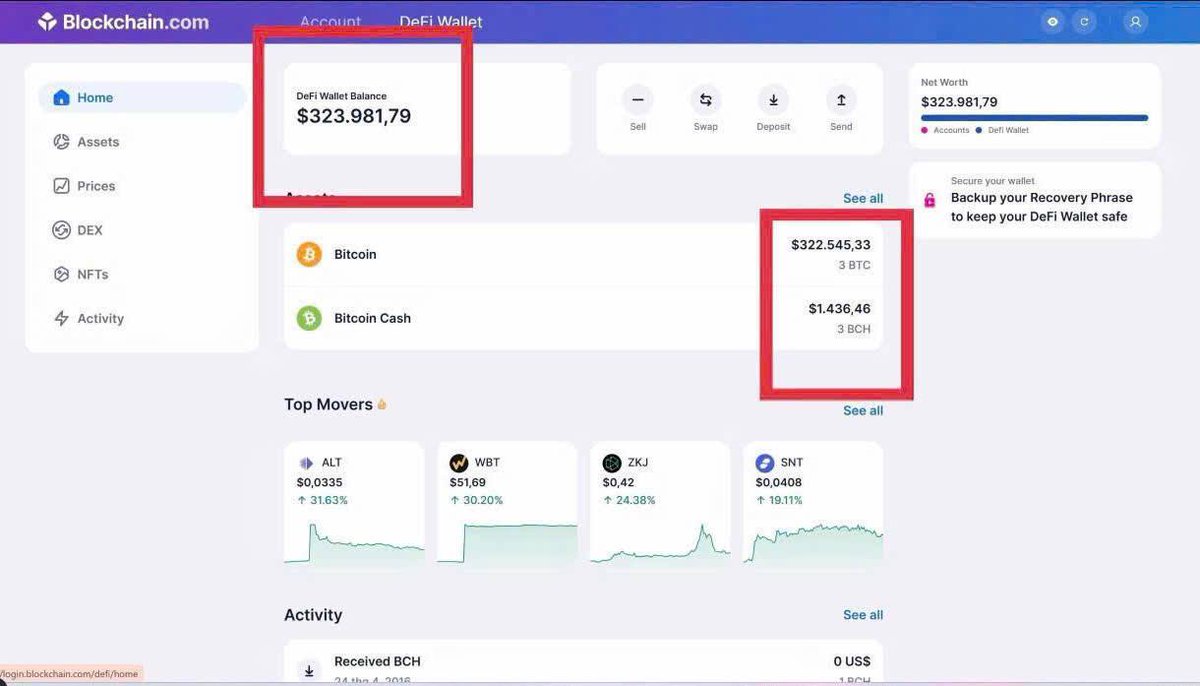Click the Defi Wallet legend label

click(x=1008, y=130)
